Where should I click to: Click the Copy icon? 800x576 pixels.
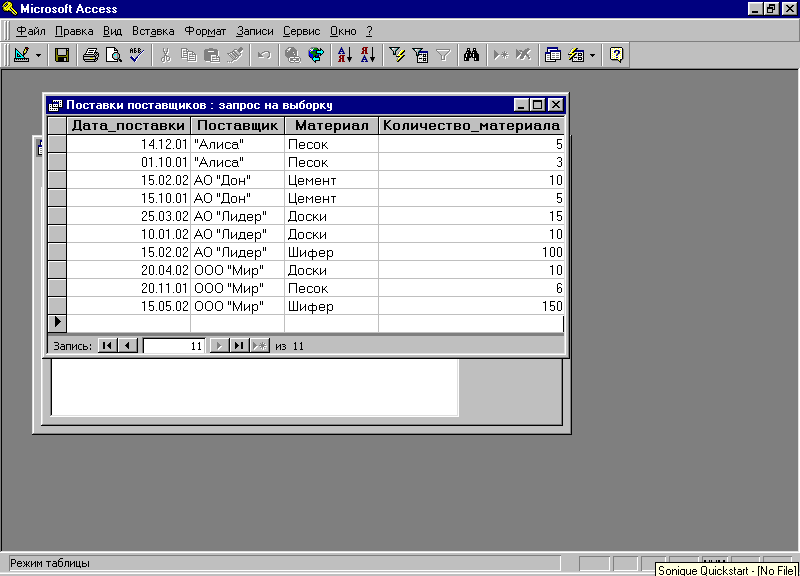pyautogui.click(x=188, y=55)
